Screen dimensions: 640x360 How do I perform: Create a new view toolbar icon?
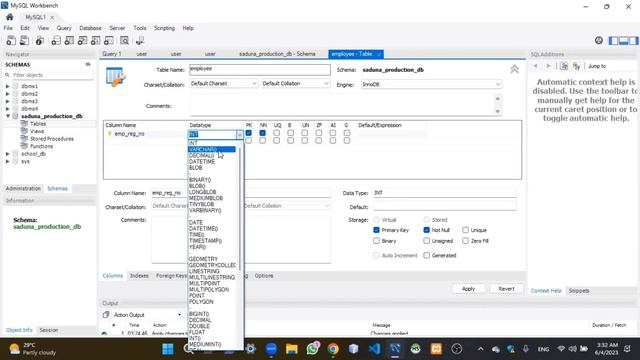[82, 40]
